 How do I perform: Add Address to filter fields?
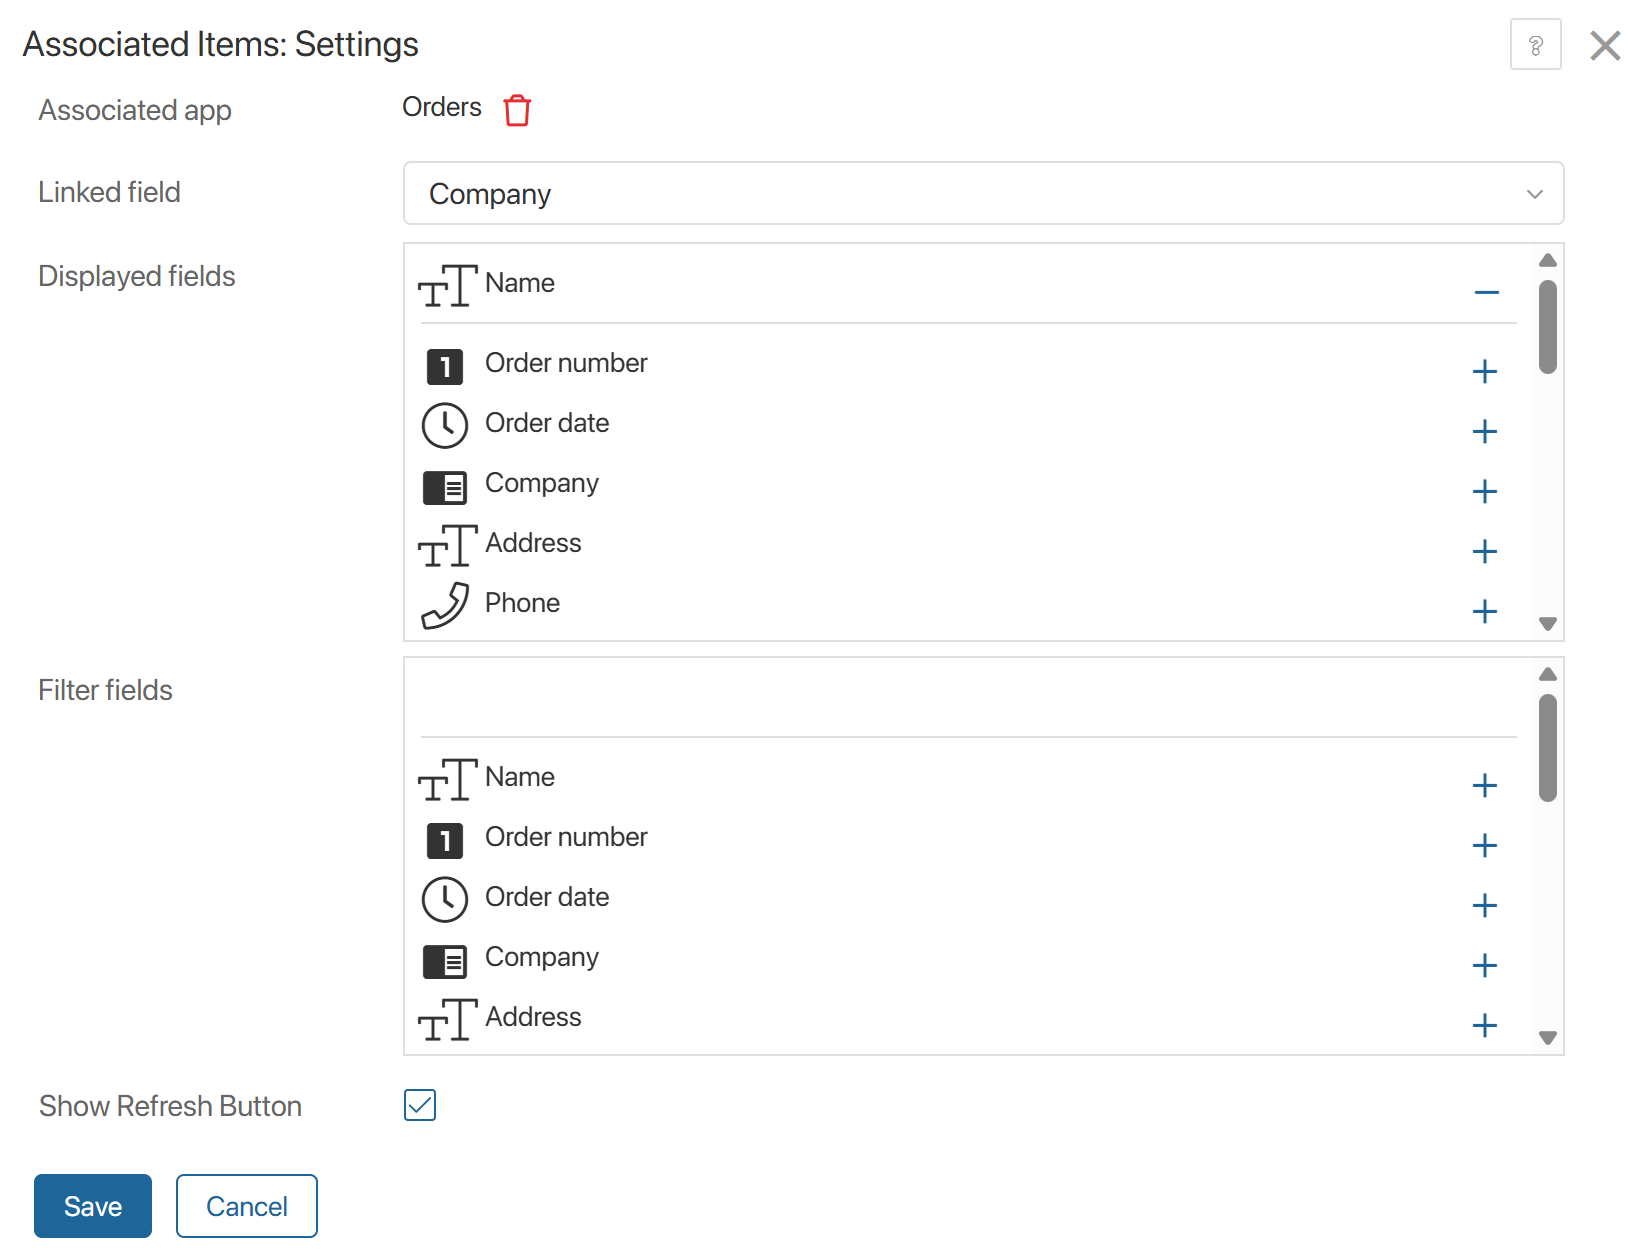pos(1485,1026)
